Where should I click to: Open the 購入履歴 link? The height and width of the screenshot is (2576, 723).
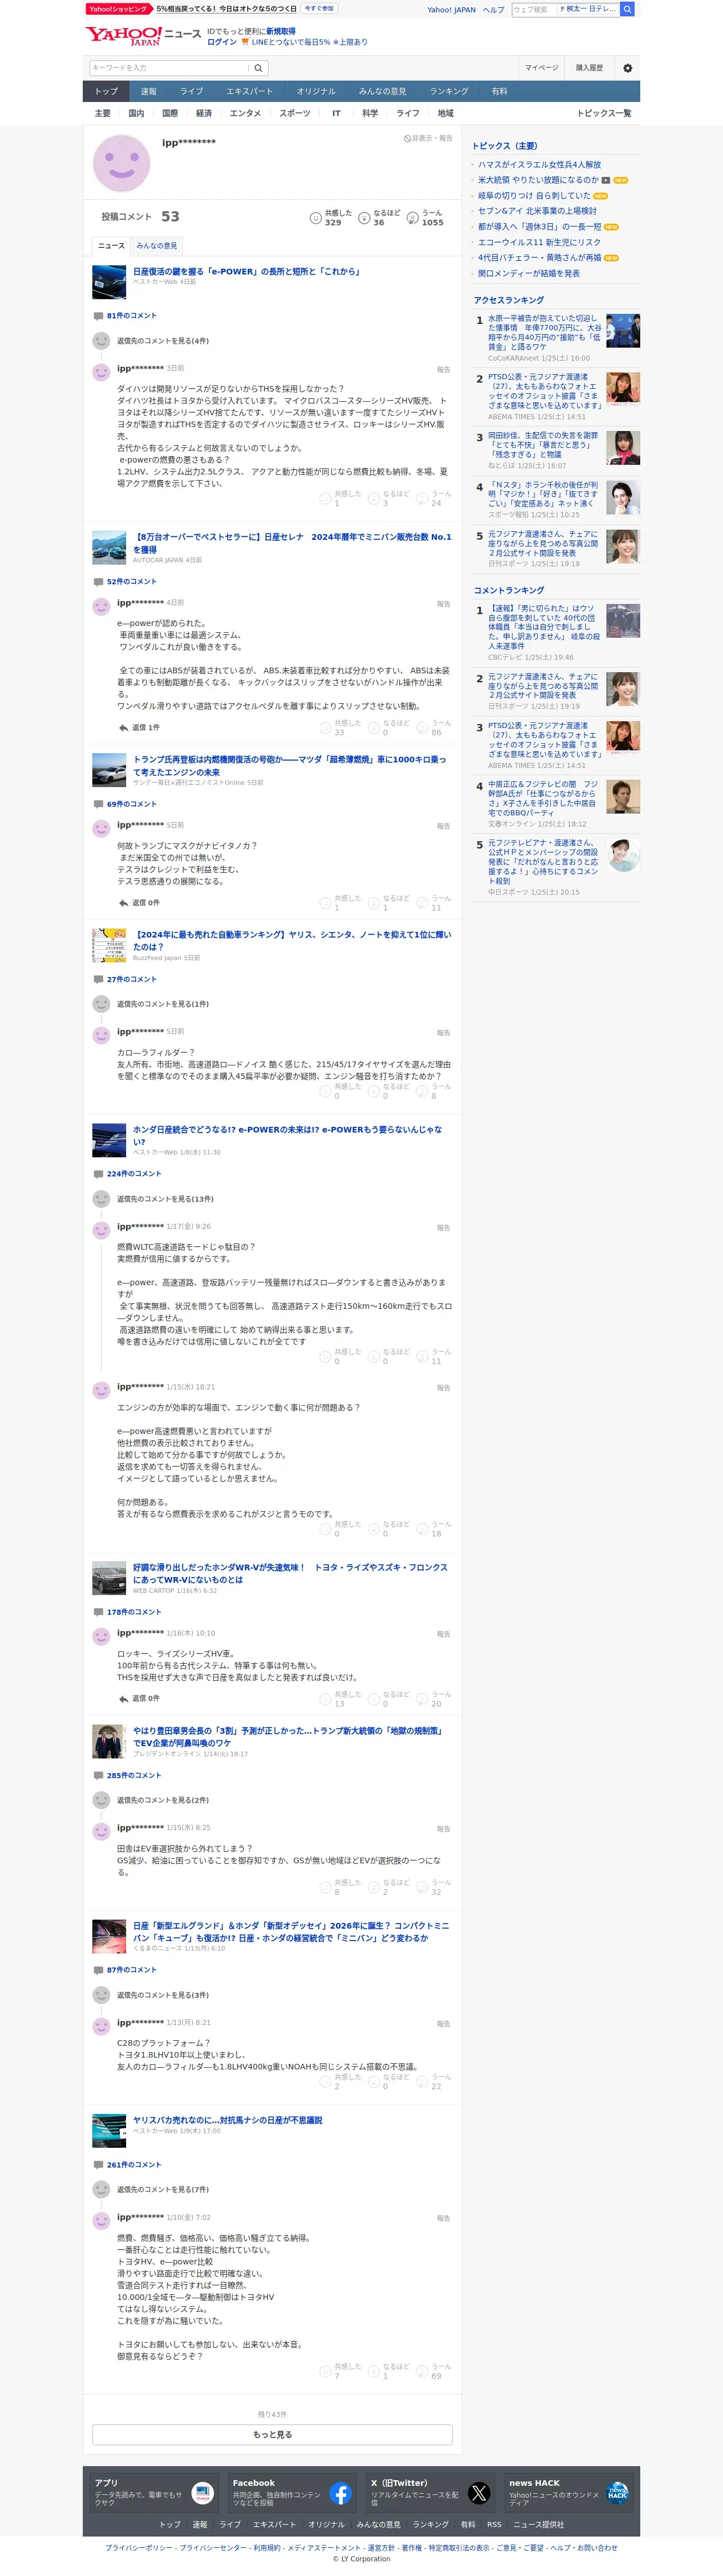[589, 68]
